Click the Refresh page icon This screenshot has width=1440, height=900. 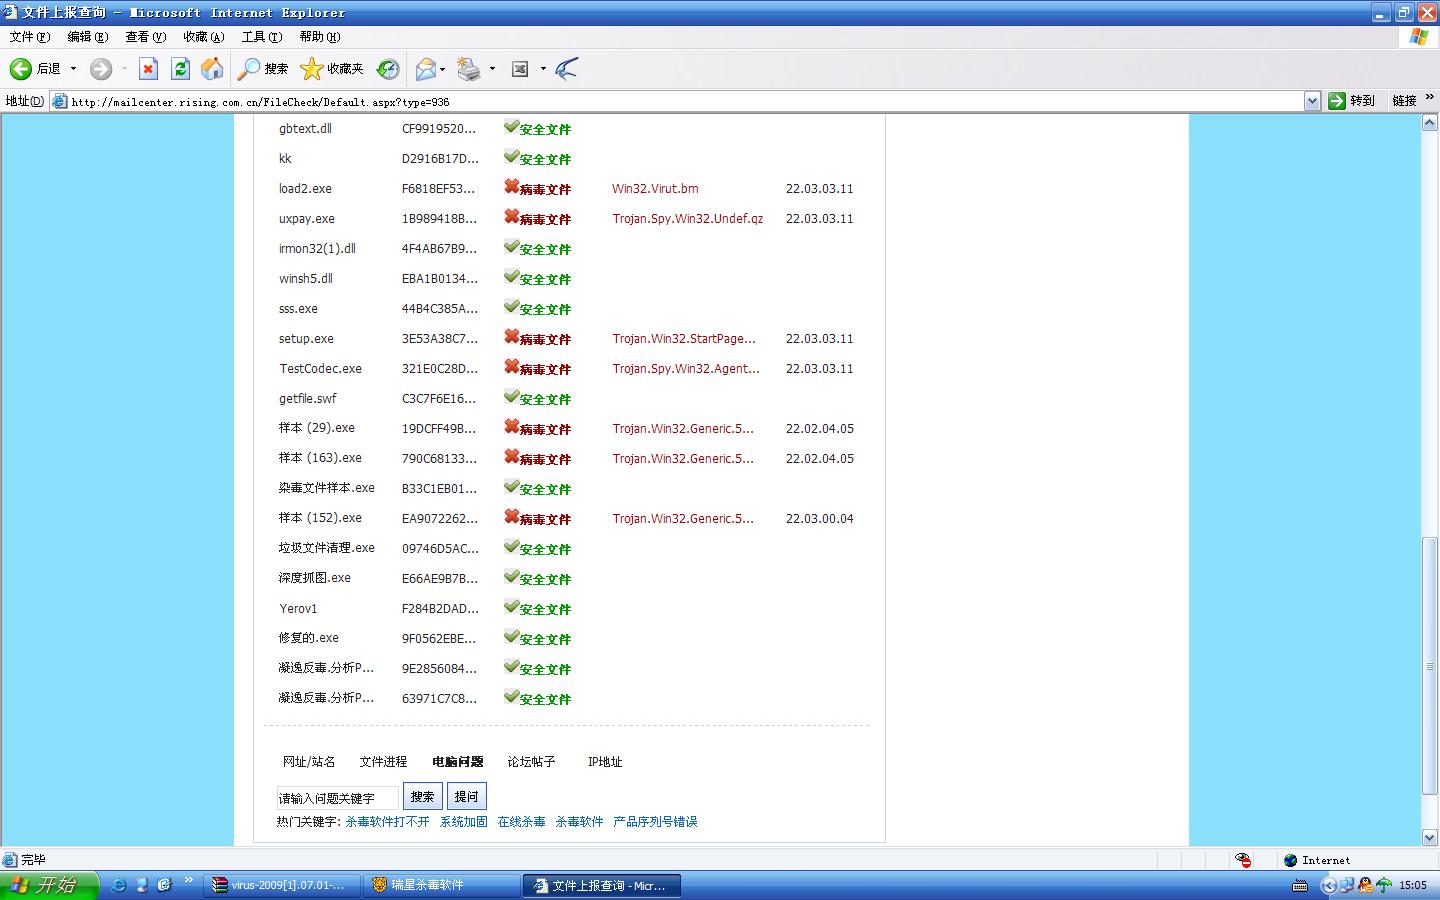pos(180,69)
